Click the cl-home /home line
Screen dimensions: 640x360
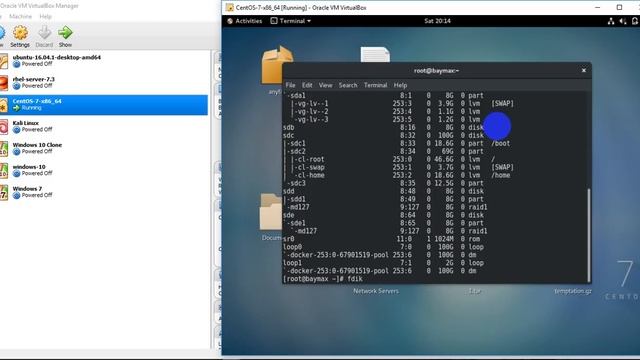[x=397, y=175]
